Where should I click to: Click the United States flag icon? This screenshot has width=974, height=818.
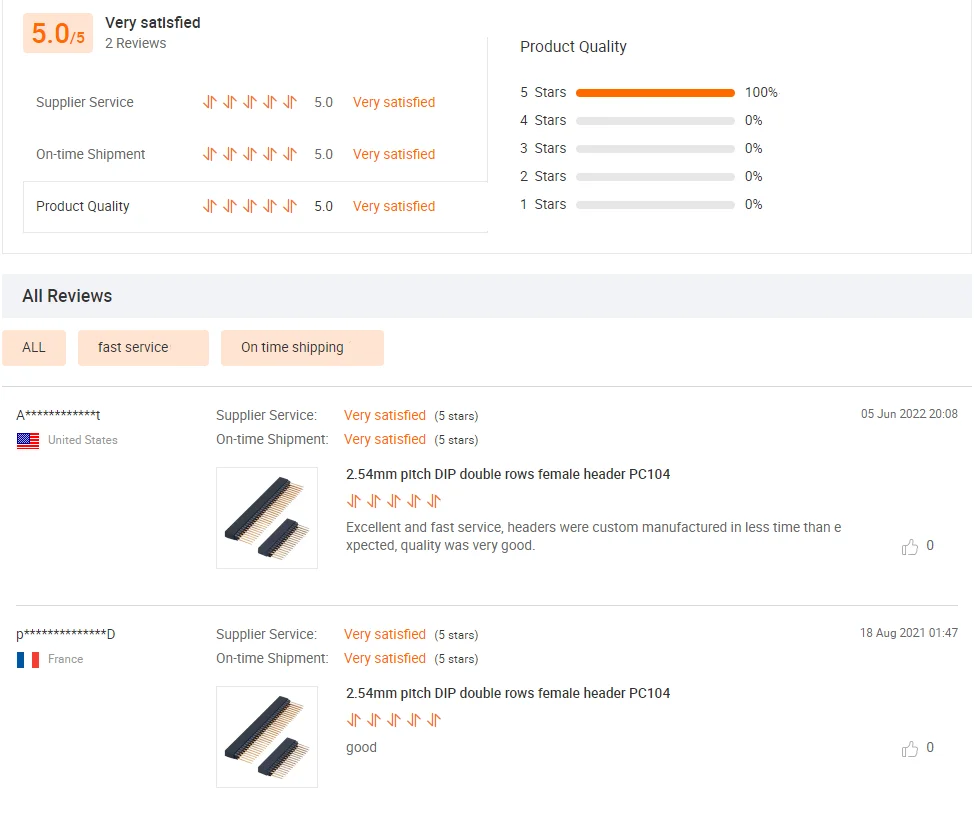click(28, 440)
